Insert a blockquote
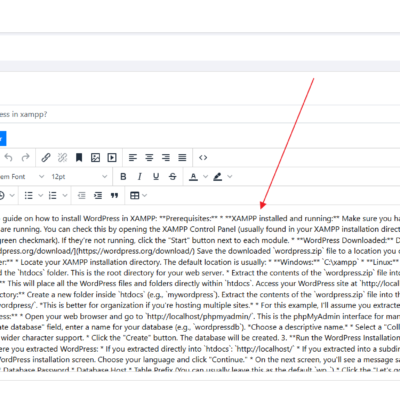 click(x=114, y=195)
